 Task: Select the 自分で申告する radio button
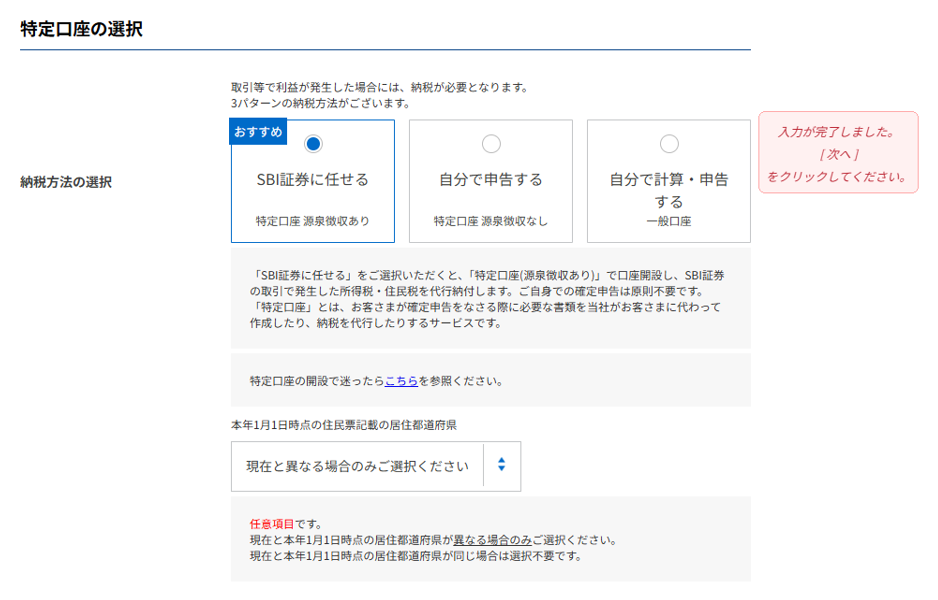(491, 144)
